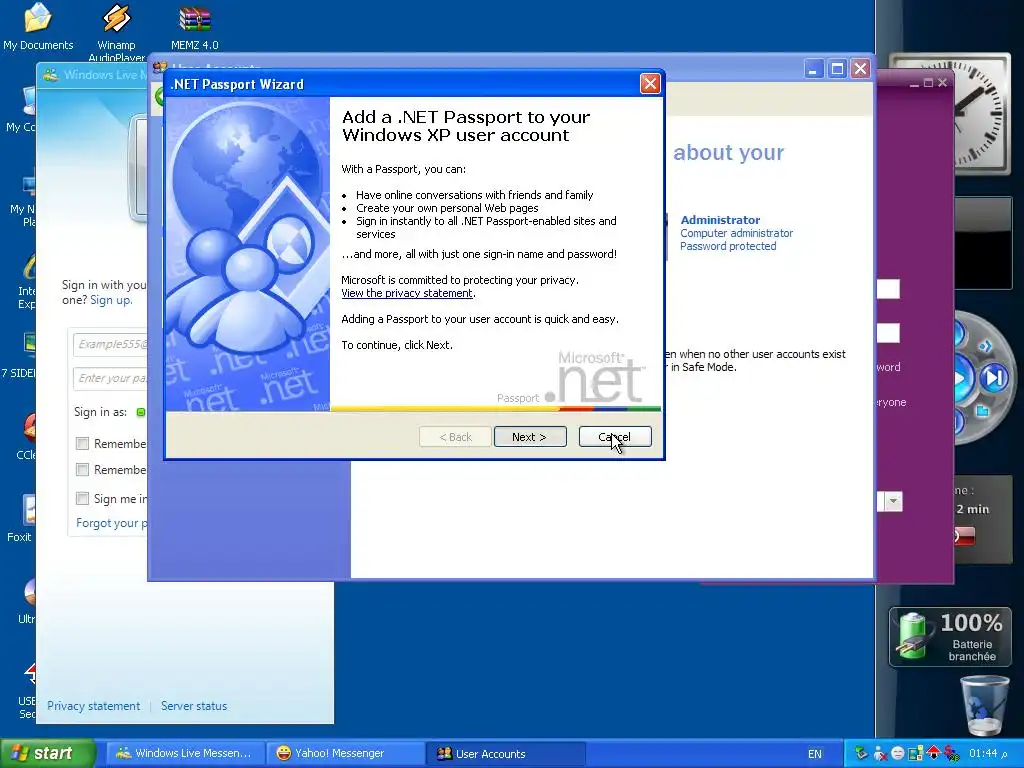
Task: Switch to Windows Live Messenger taskbar button
Action: click(x=184, y=754)
